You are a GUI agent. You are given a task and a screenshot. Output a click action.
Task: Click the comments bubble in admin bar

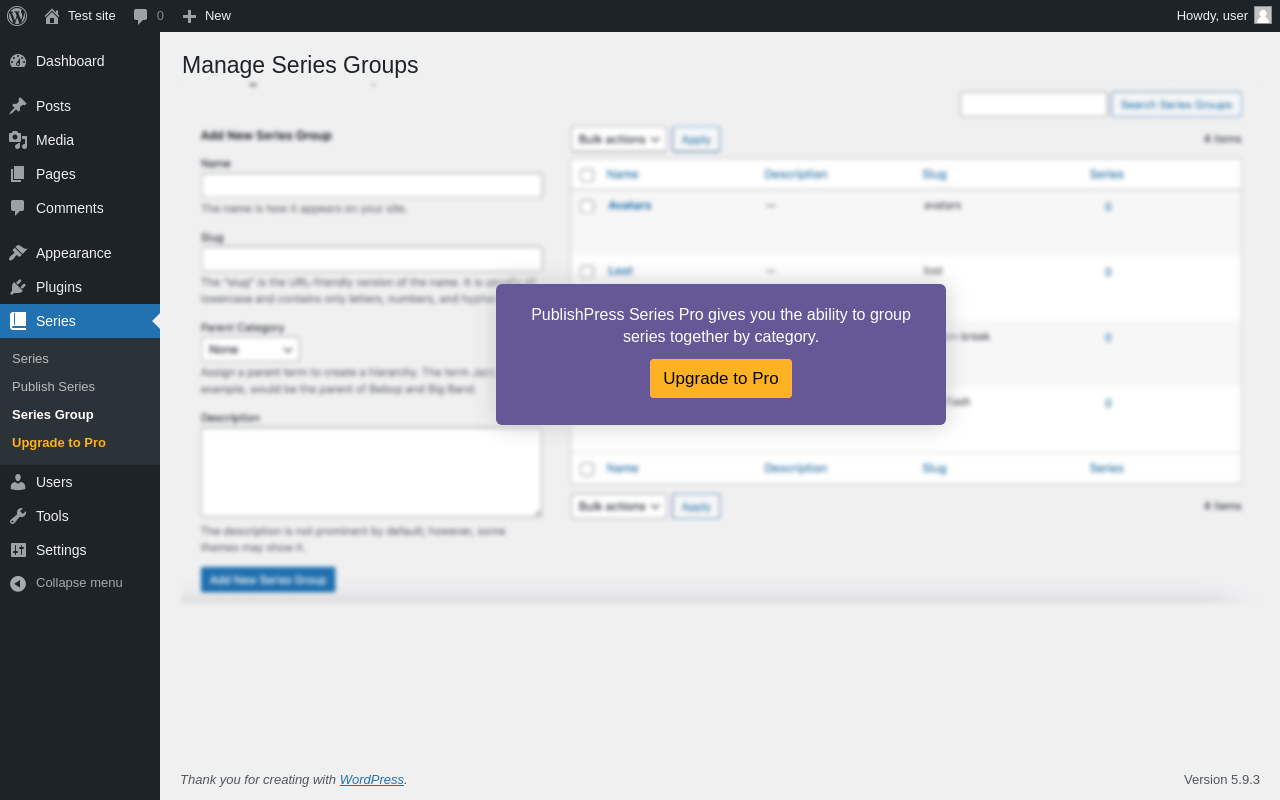tap(141, 16)
